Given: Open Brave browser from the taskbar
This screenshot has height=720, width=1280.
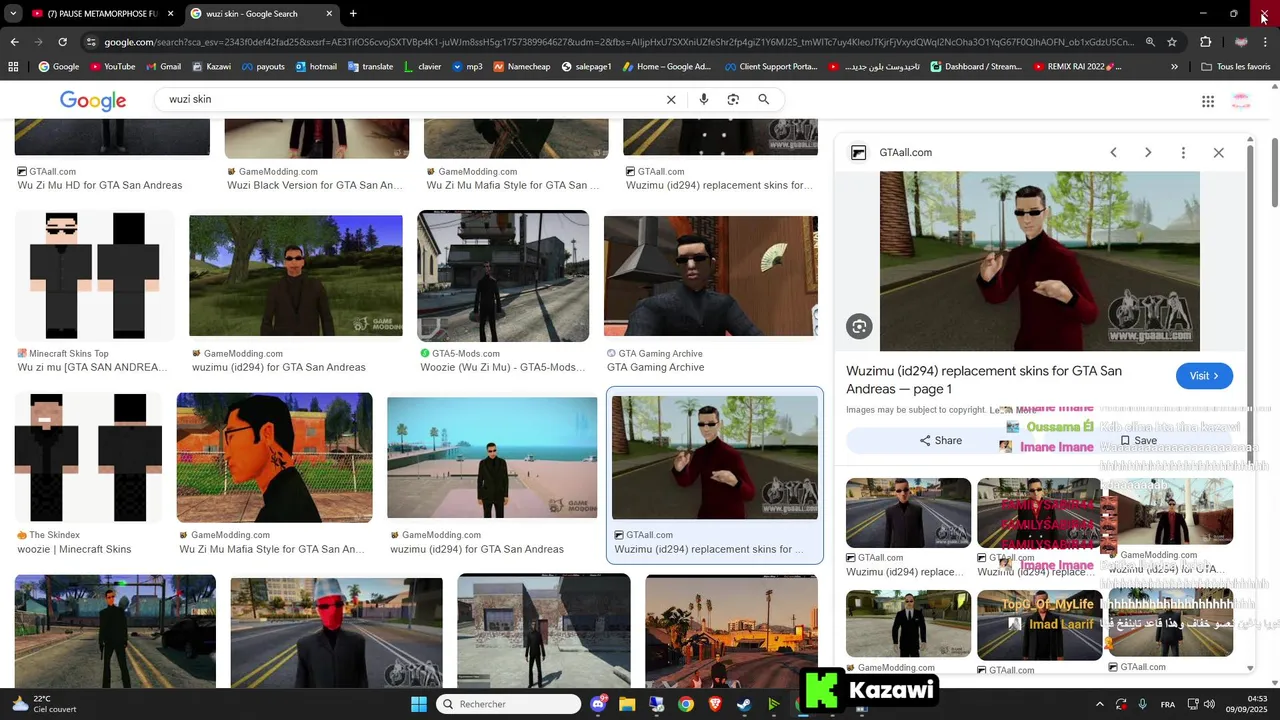Looking at the screenshot, I should pyautogui.click(x=715, y=704).
